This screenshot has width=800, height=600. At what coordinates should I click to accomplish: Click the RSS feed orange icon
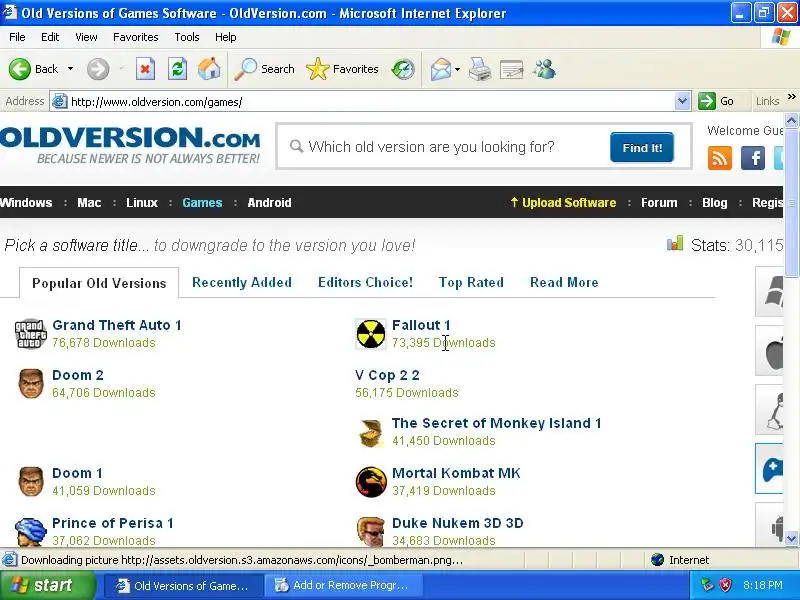coord(720,158)
